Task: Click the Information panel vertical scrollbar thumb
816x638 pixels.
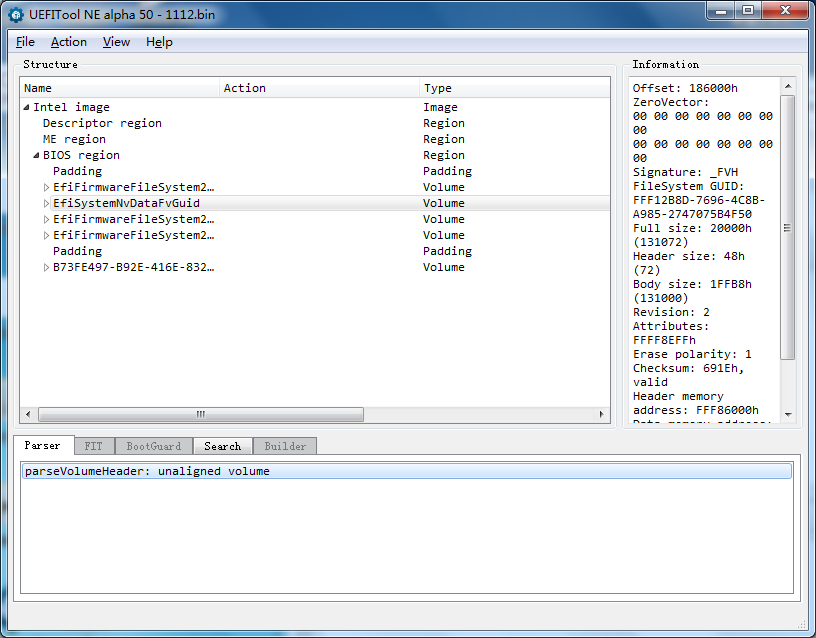Action: (788, 227)
